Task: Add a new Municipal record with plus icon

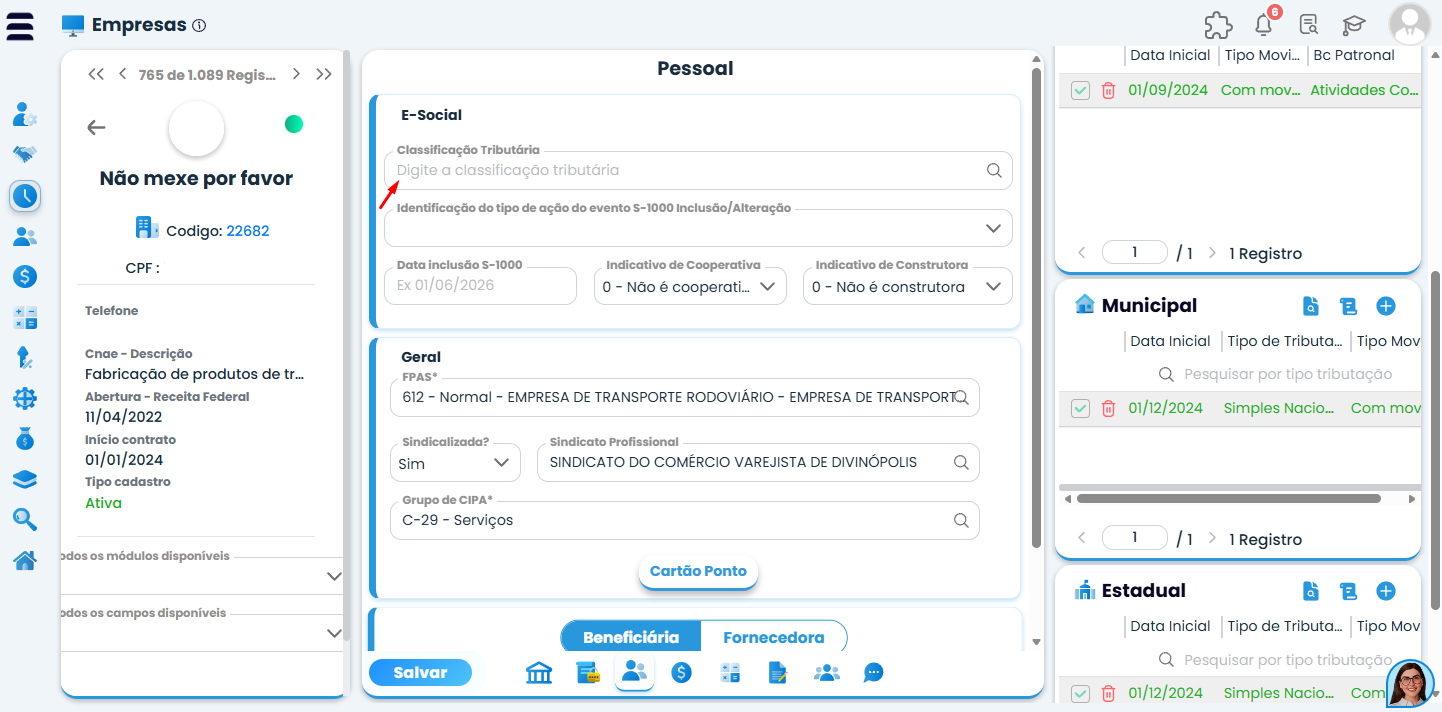Action: coord(1386,306)
